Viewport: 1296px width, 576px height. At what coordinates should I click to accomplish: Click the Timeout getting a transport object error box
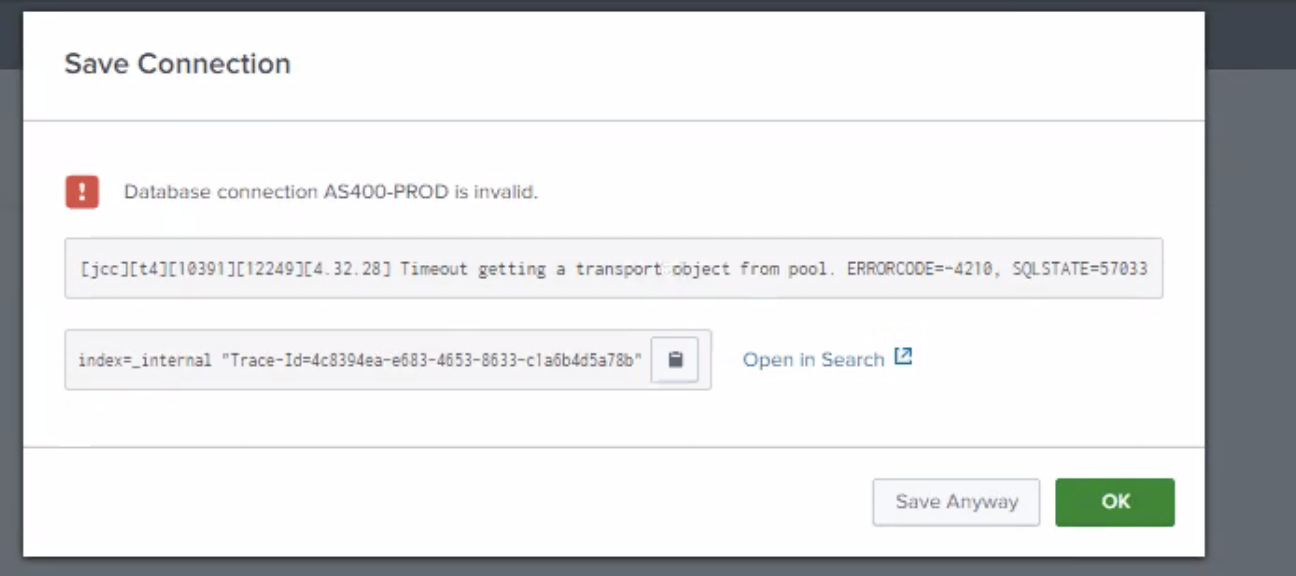pos(614,268)
